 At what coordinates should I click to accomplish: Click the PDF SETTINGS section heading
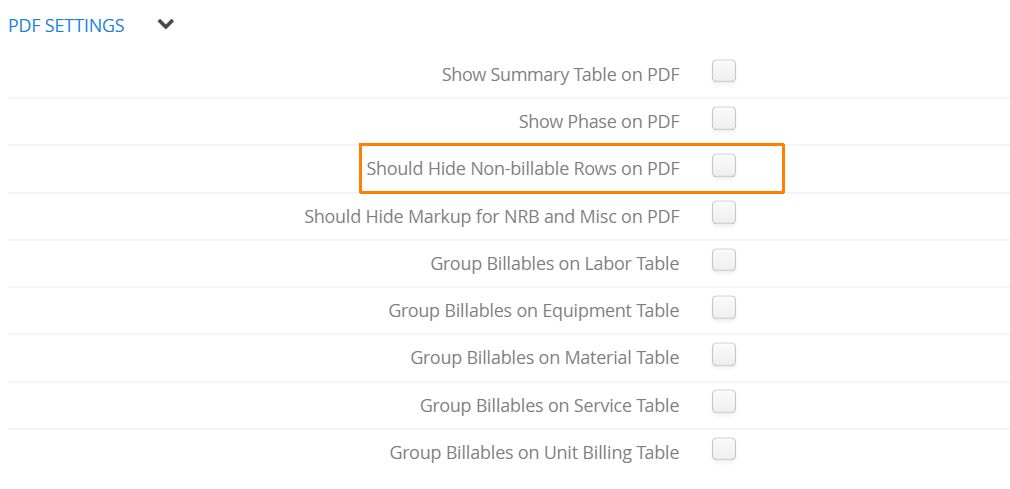pos(66,26)
